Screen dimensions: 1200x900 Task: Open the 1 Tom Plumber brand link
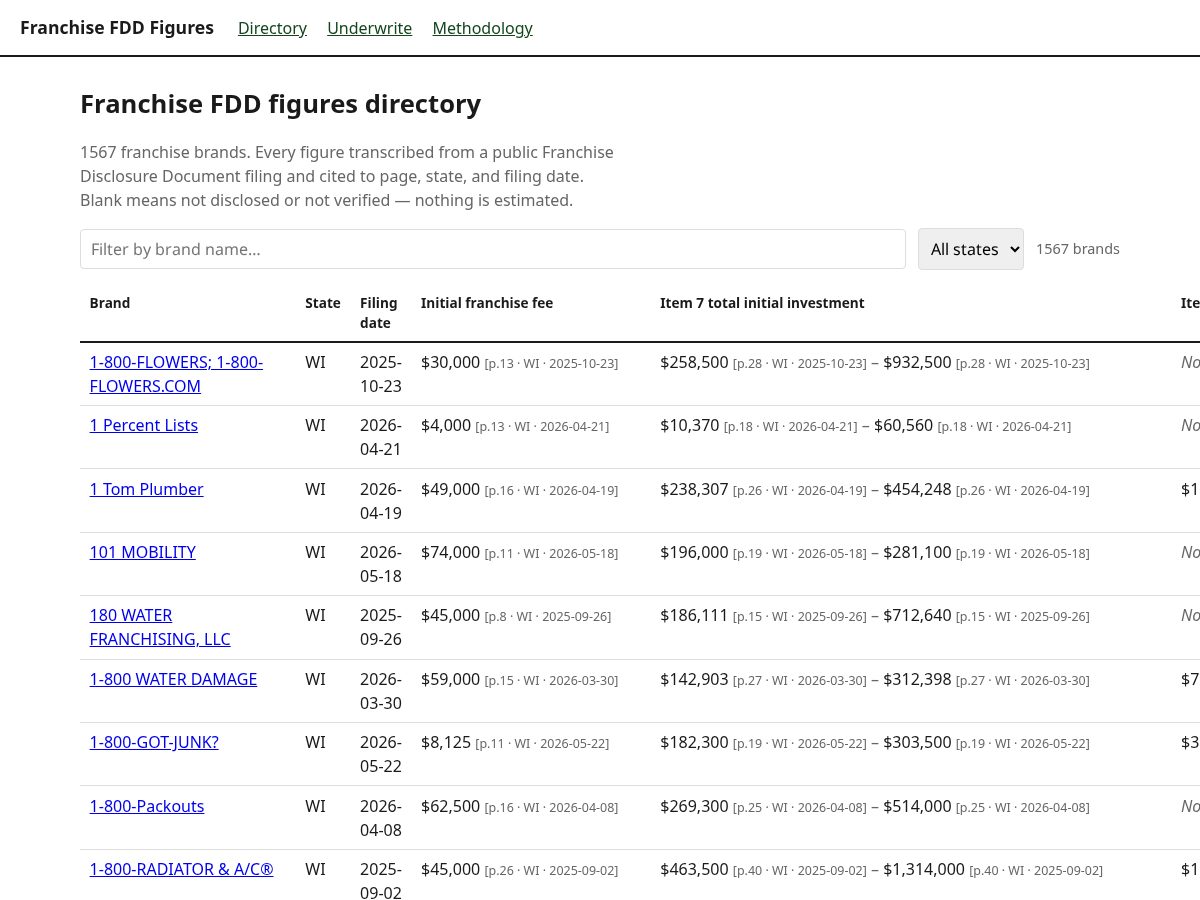click(x=146, y=489)
